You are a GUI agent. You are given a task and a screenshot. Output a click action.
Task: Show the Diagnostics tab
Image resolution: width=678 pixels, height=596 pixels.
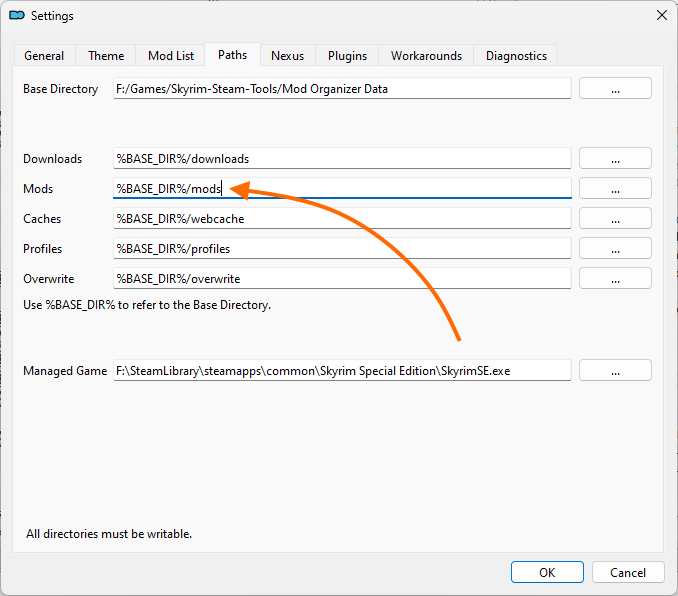point(516,56)
